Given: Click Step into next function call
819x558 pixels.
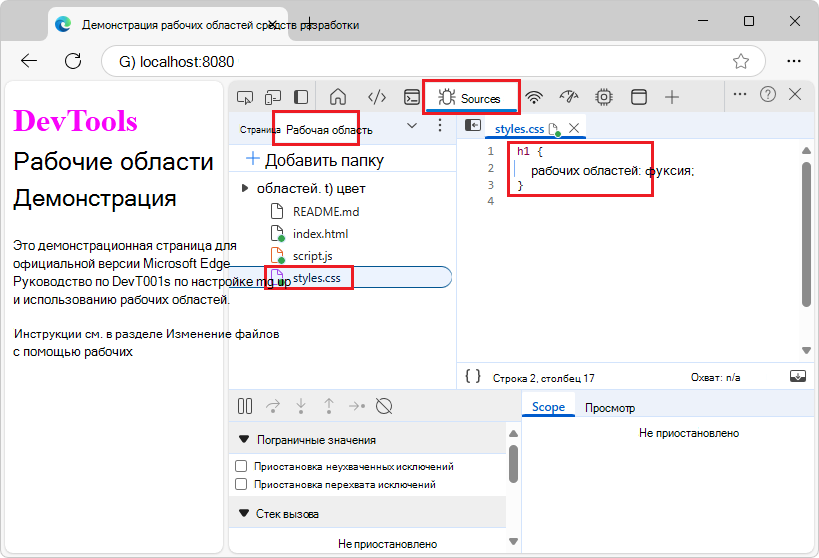Looking at the screenshot, I should 301,406.
